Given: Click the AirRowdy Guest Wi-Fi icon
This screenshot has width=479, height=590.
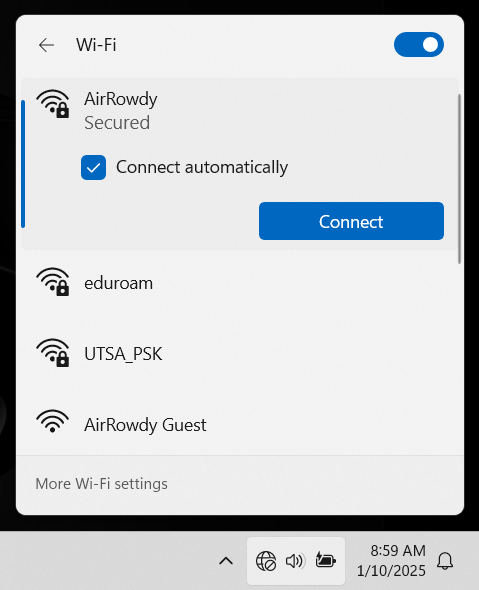Looking at the screenshot, I should tap(53, 421).
